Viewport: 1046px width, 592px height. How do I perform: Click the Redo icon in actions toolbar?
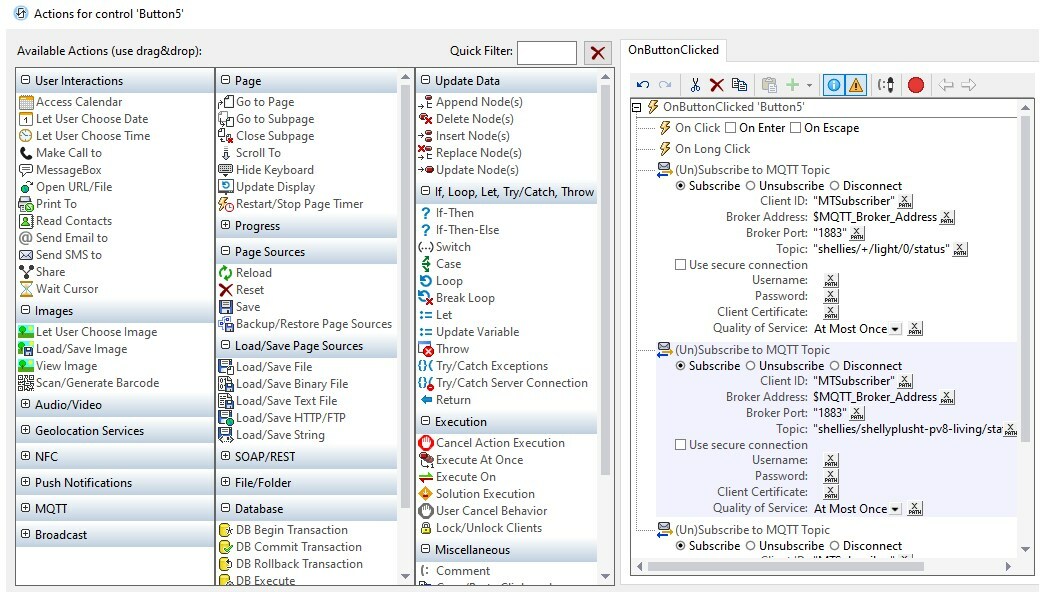point(665,85)
